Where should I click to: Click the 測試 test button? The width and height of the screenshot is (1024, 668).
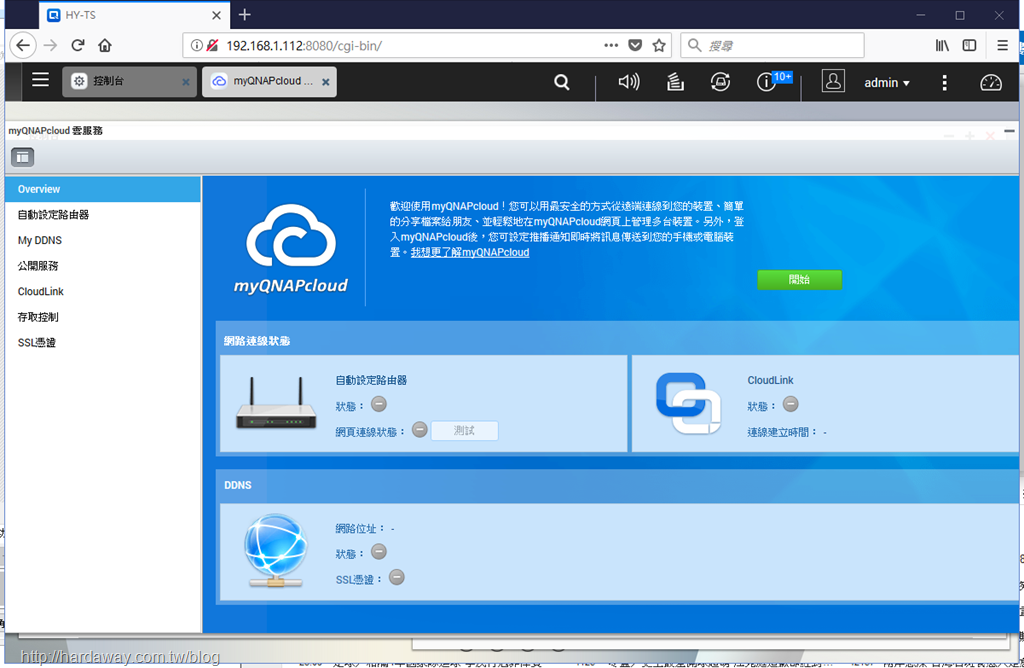click(464, 430)
